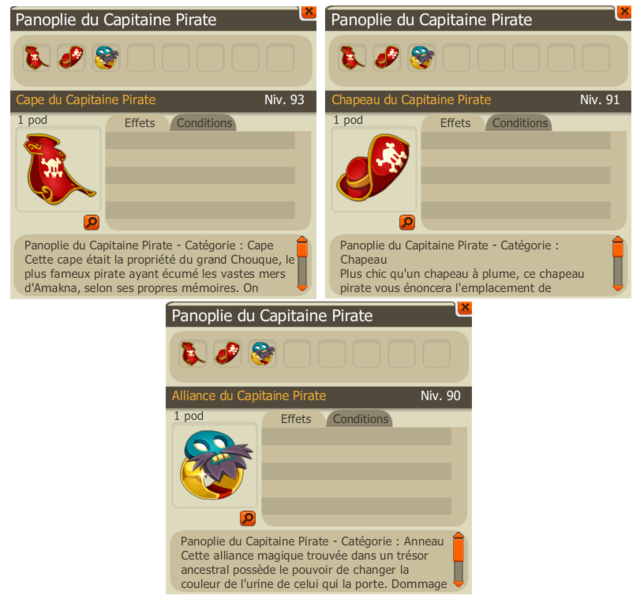This screenshot has width=640, height=603.
Task: Show Effets tab for Cape du Capitaine Pirate
Action: 140,123
